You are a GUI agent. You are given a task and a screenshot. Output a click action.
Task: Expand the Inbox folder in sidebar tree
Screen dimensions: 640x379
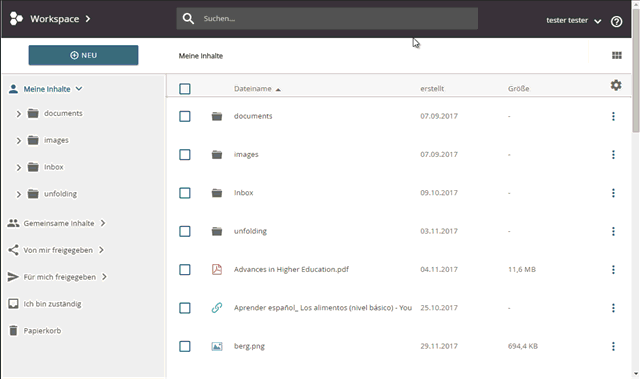(18, 168)
